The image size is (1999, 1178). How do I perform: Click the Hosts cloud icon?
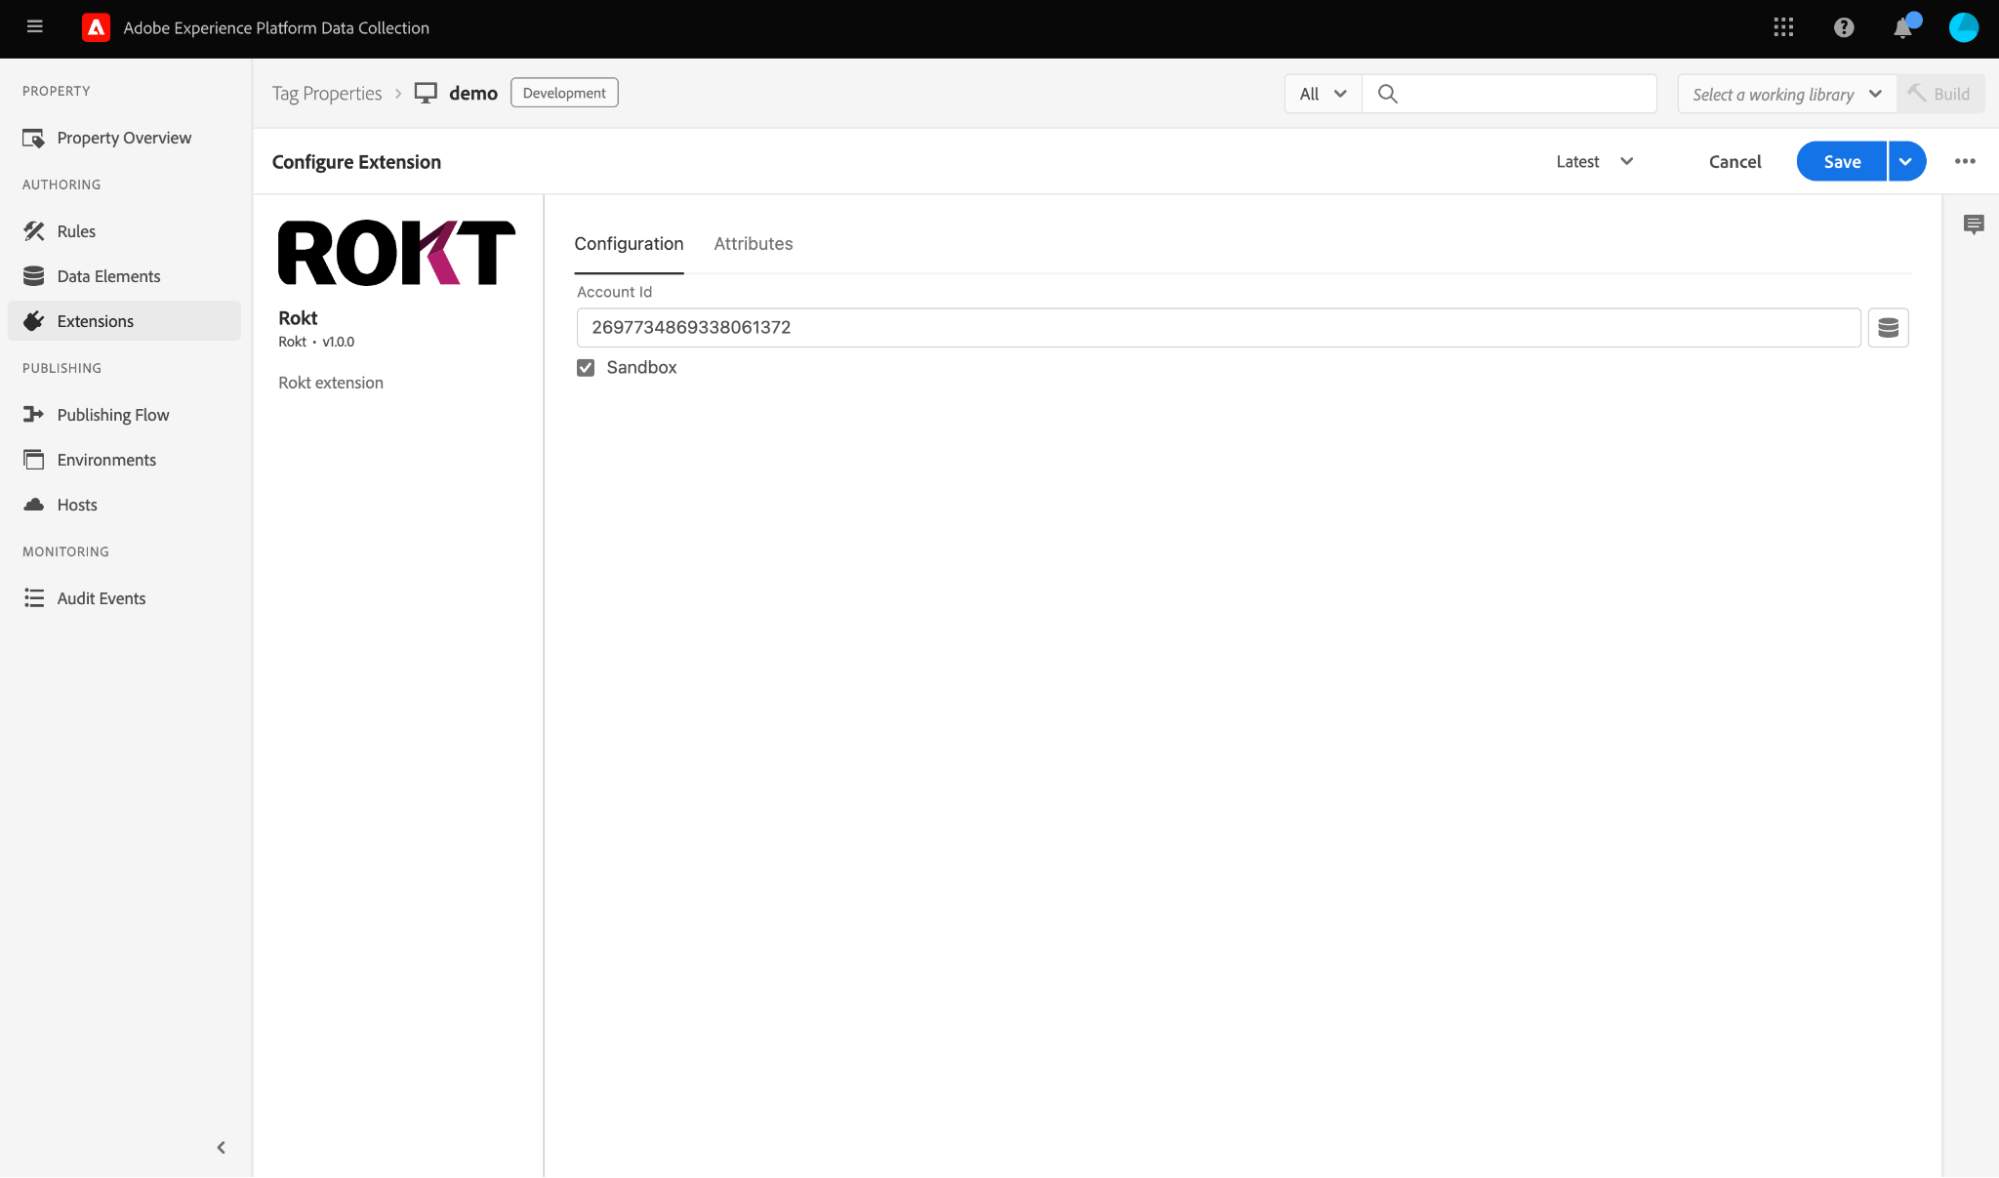(34, 504)
